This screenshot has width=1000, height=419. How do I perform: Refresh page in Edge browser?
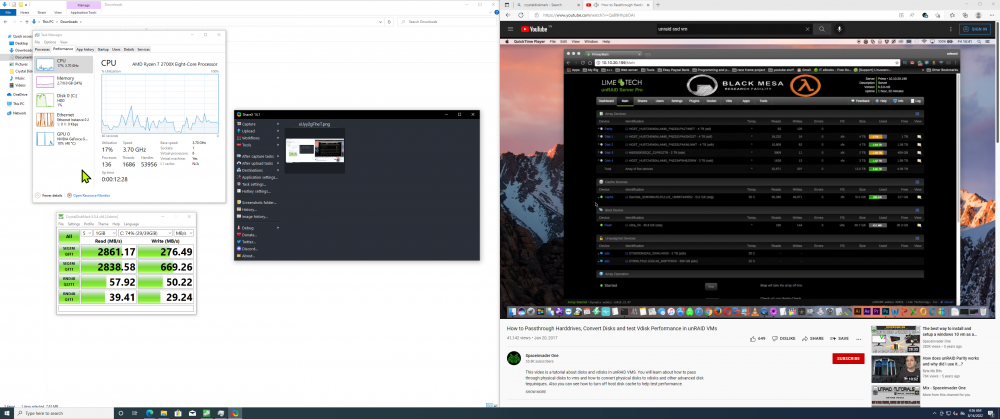pyautogui.click(x=520, y=15)
